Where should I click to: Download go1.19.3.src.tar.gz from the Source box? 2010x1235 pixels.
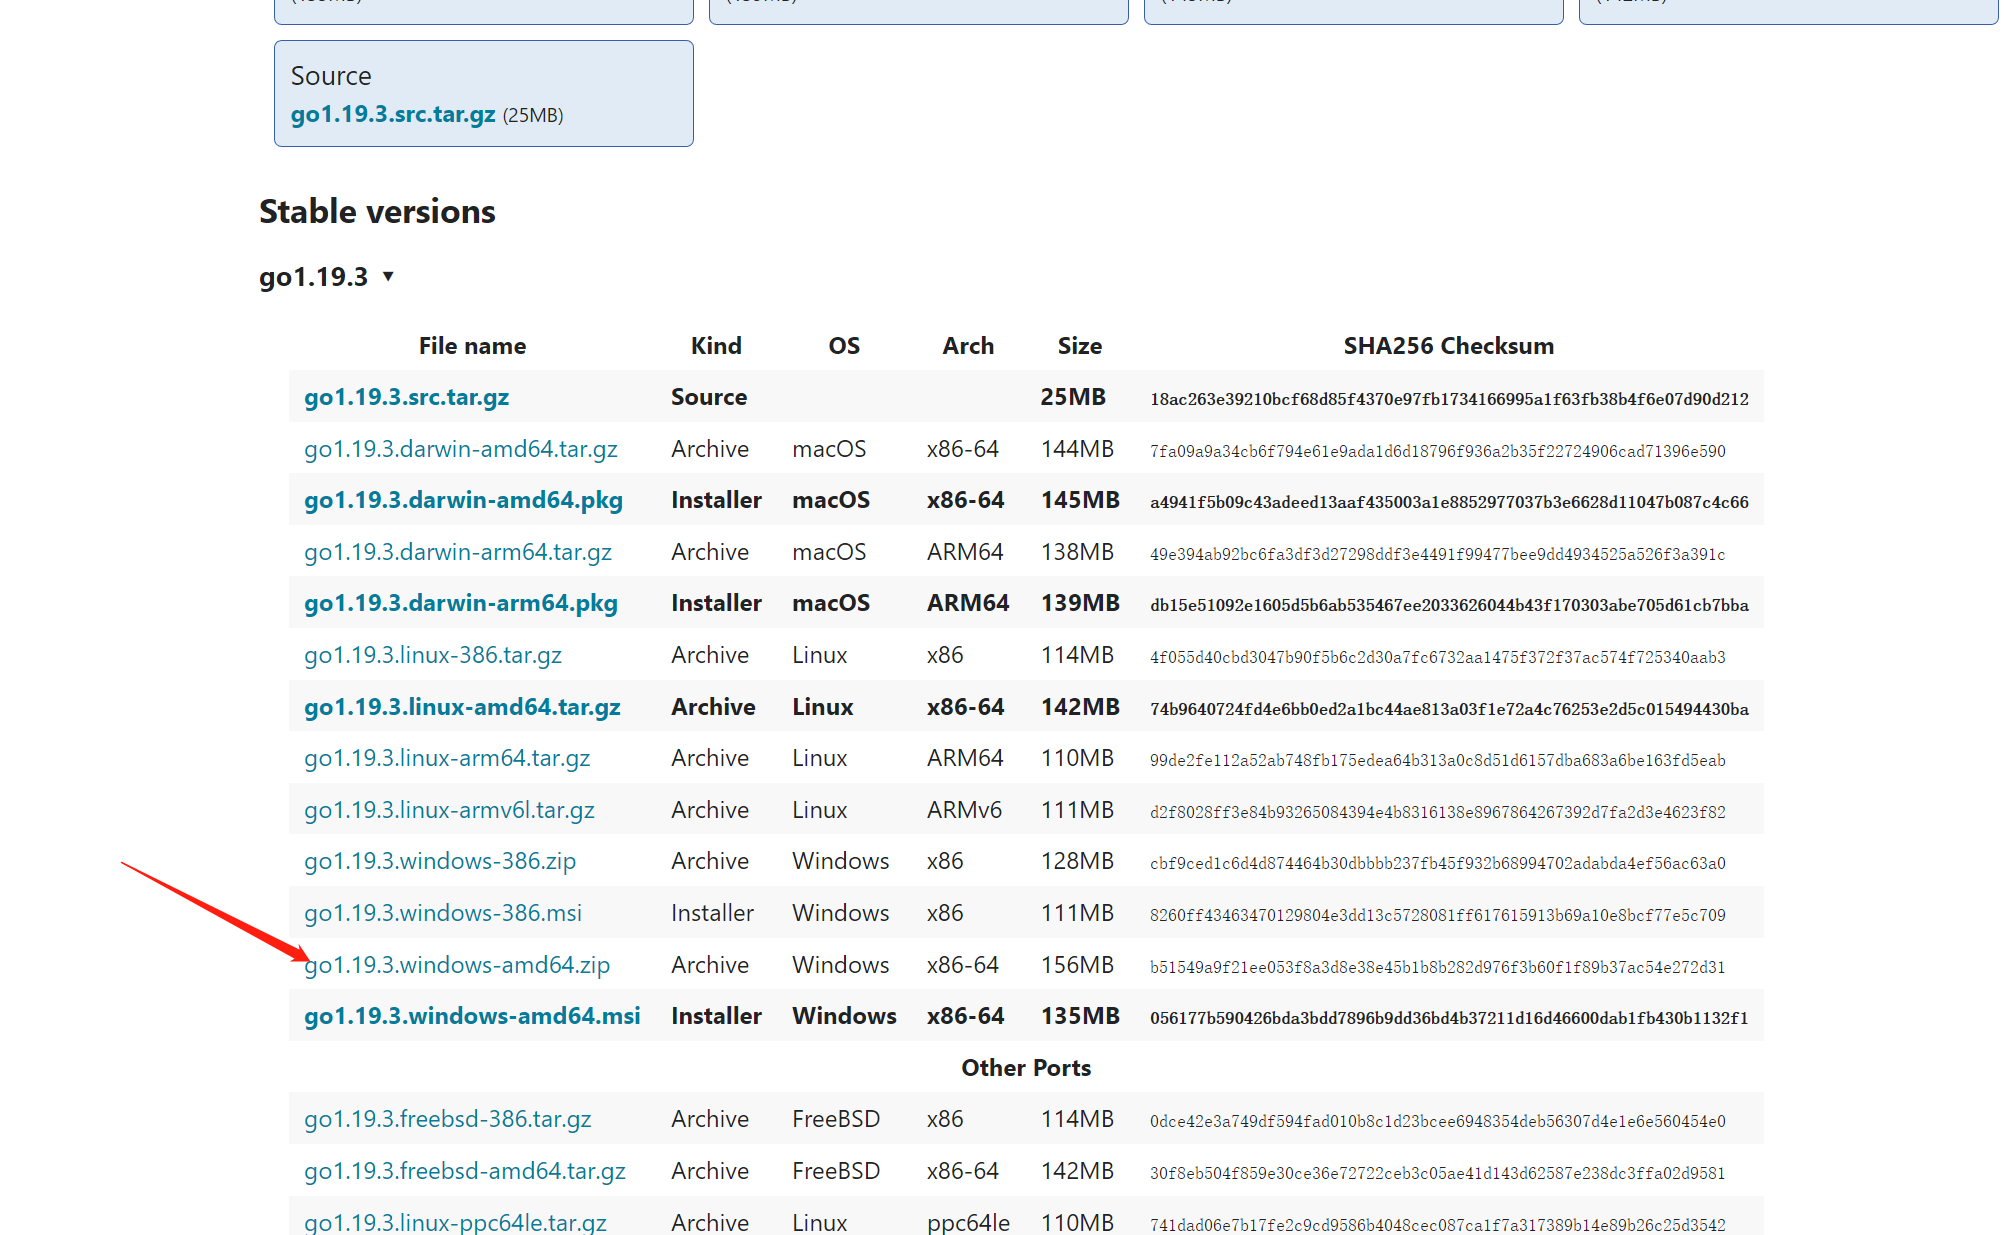tap(393, 115)
